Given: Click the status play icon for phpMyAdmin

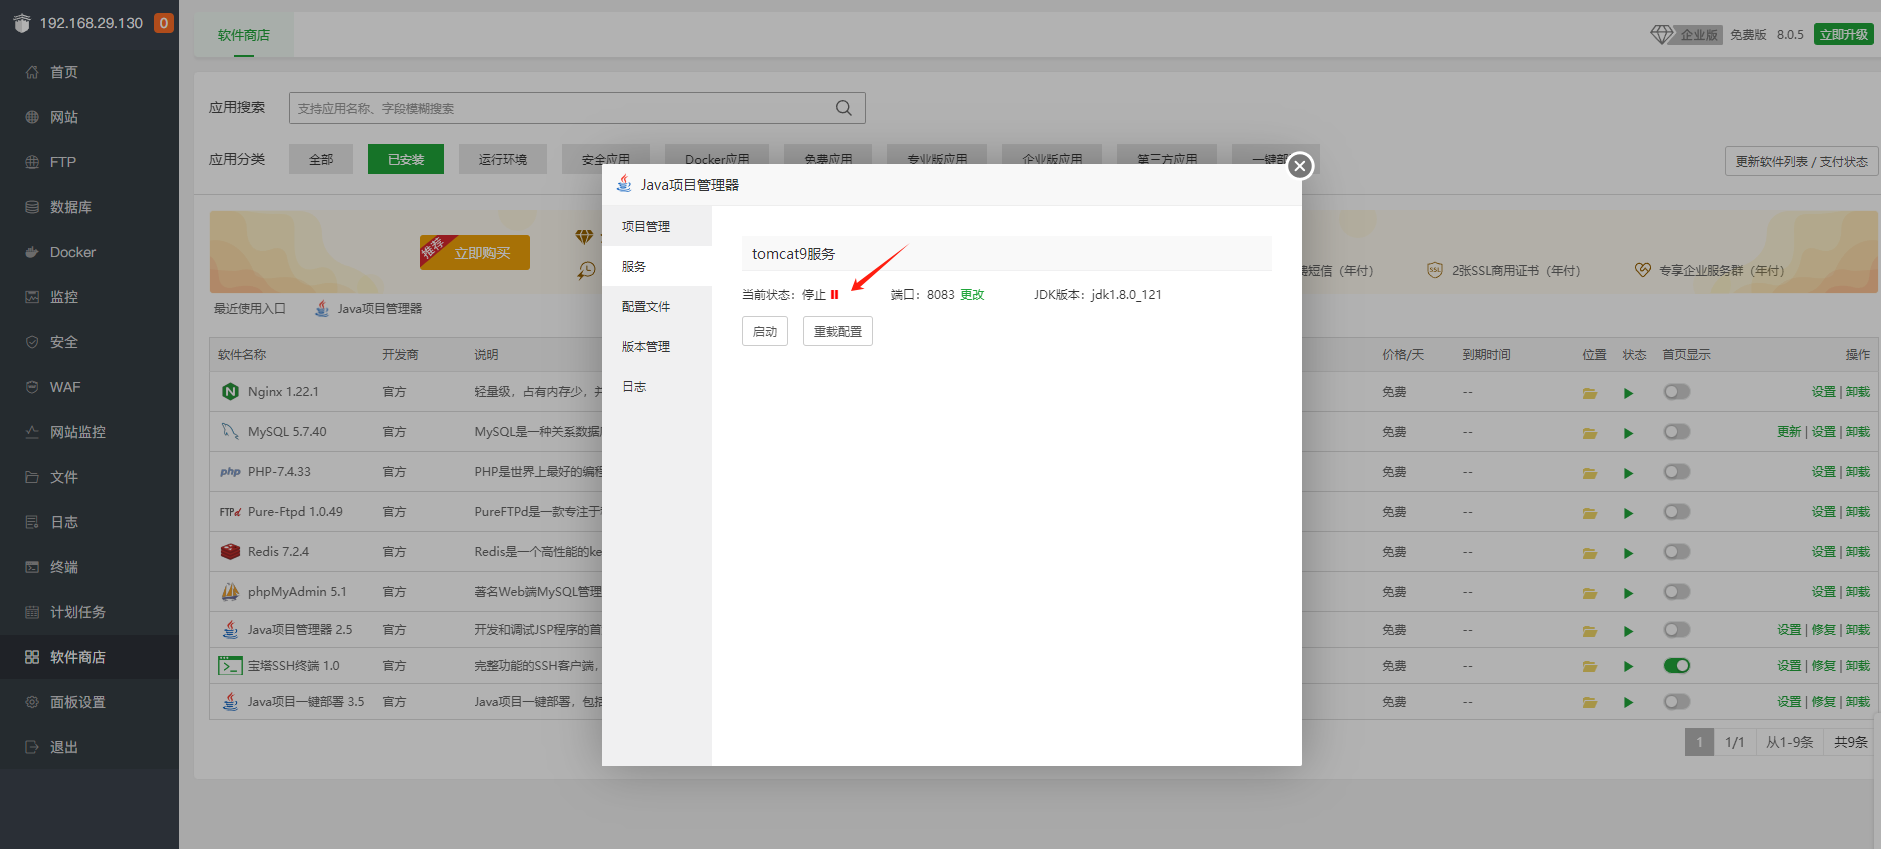Looking at the screenshot, I should (x=1629, y=593).
